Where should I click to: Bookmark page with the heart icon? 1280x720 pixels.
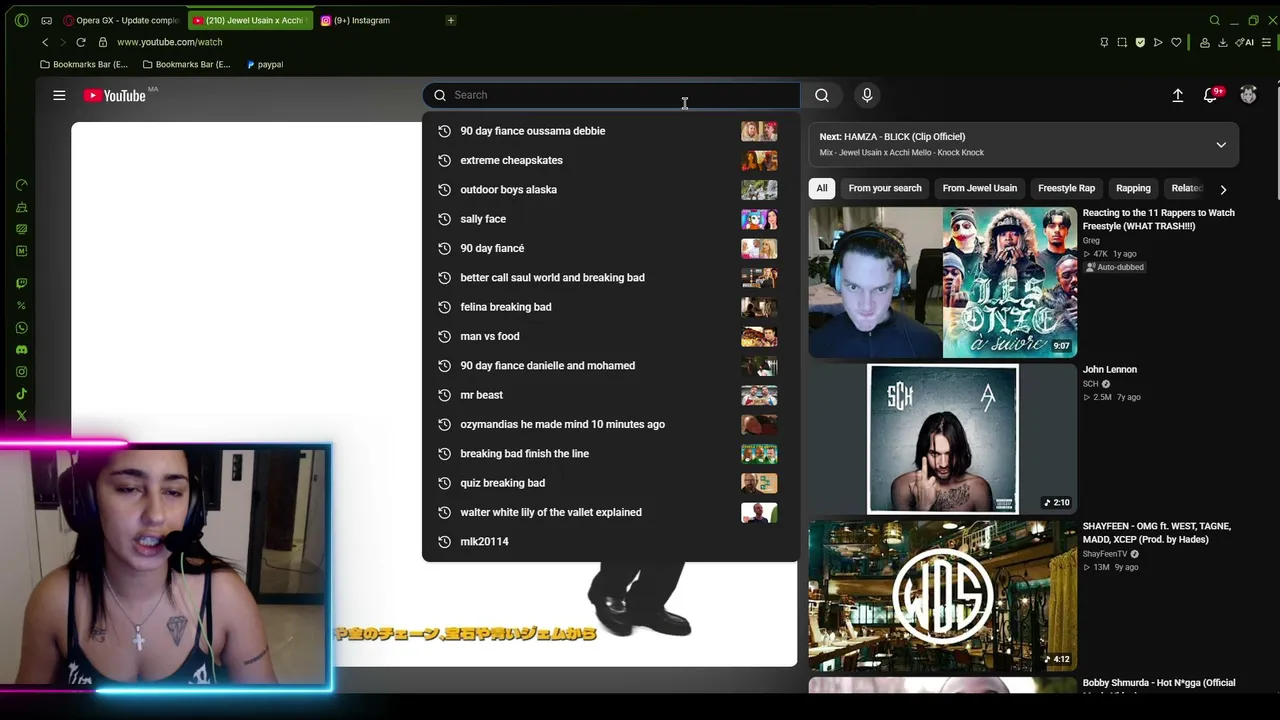point(1176,42)
